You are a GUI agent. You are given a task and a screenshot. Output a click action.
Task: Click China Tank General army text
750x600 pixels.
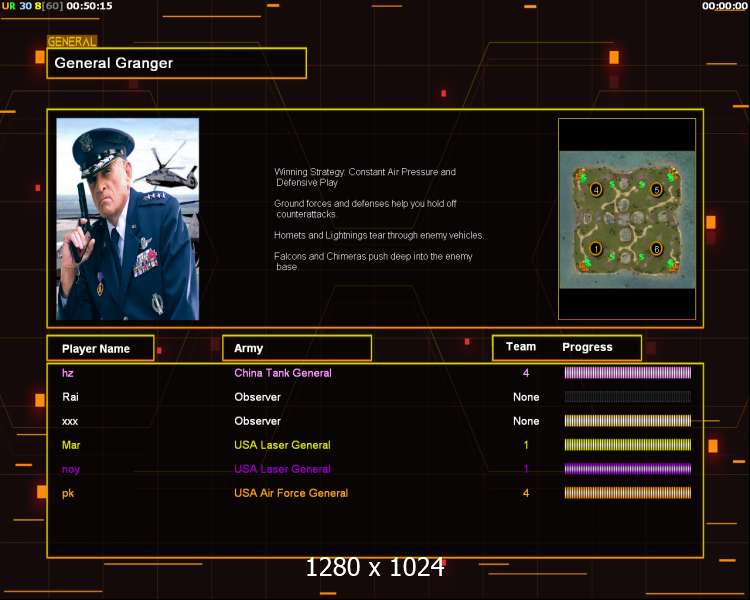coord(283,373)
